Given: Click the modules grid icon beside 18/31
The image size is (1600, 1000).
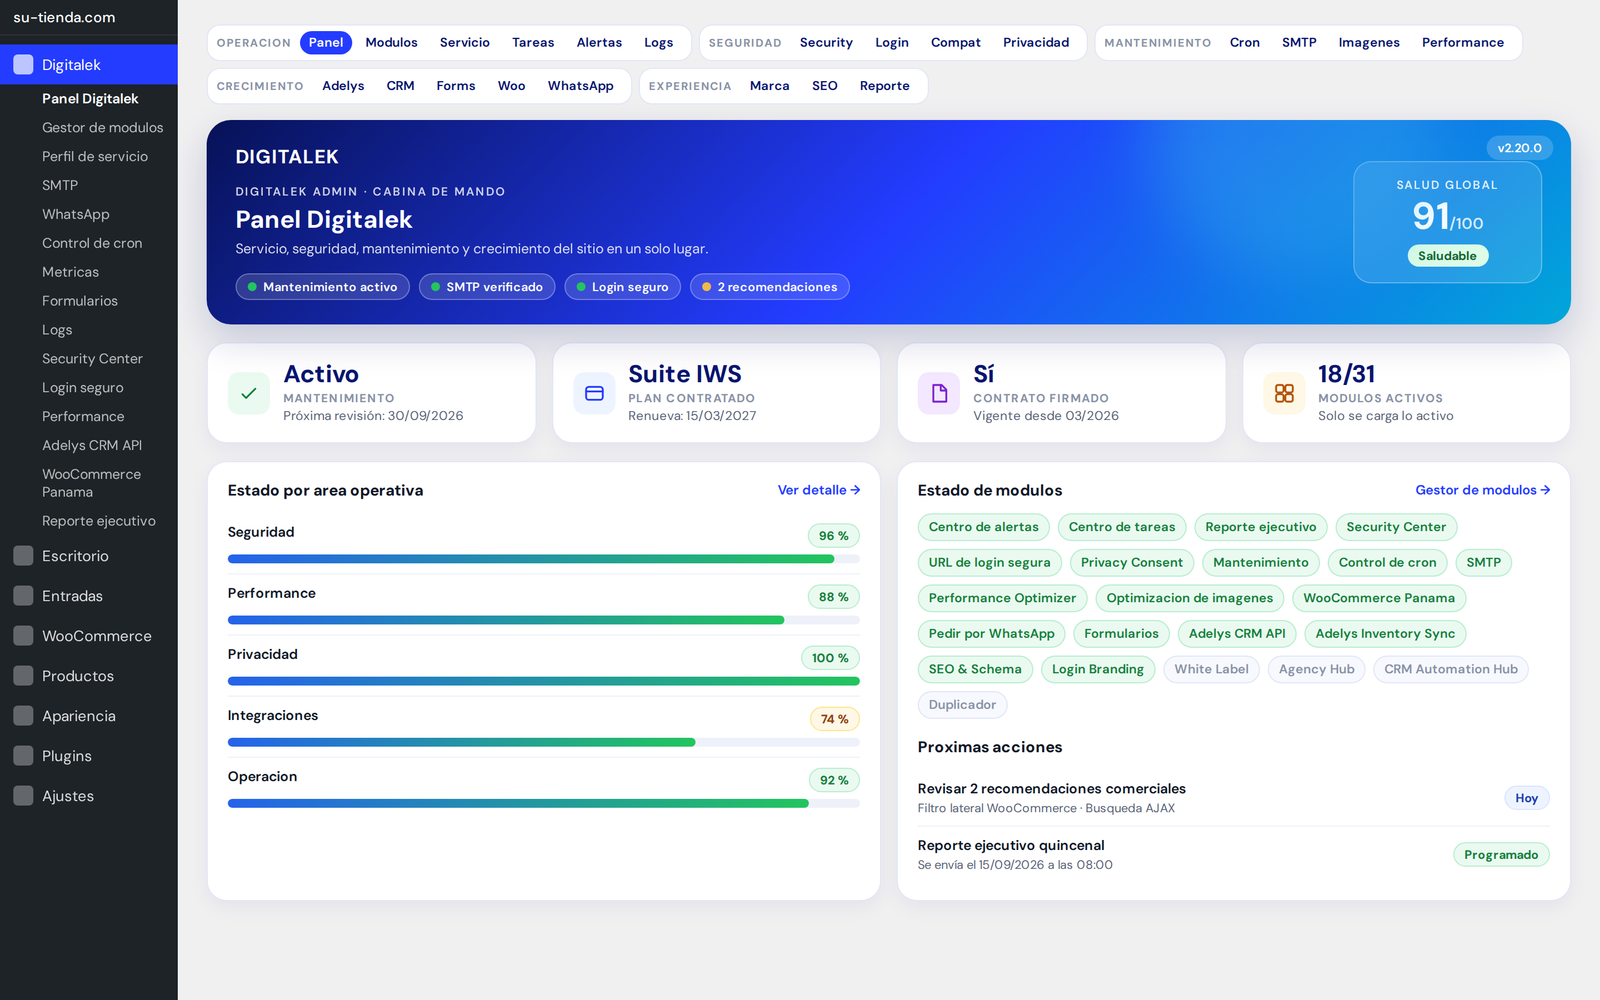Looking at the screenshot, I should tap(1284, 393).
